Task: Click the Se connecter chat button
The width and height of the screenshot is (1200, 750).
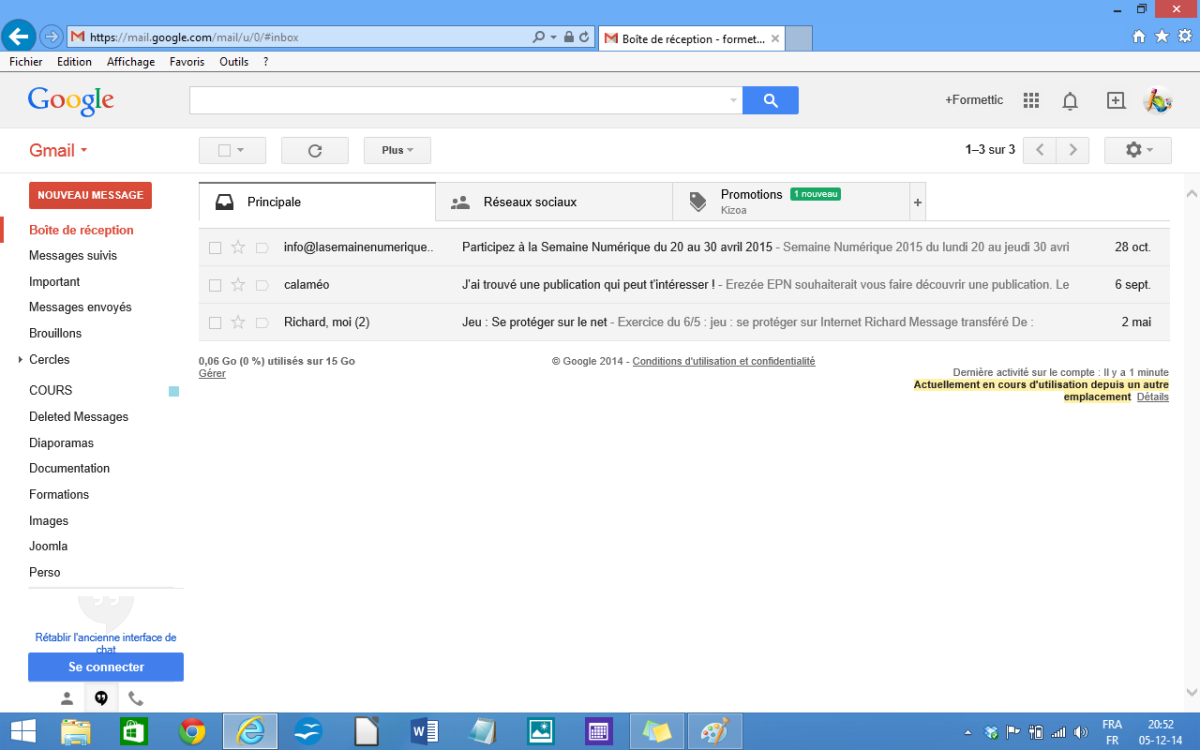Action: point(106,667)
